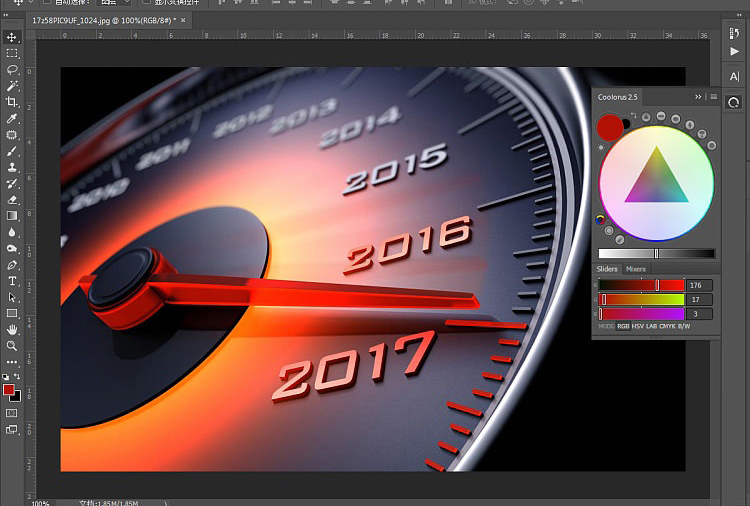
Task: Set slider mode to LAB
Action: coord(651,326)
